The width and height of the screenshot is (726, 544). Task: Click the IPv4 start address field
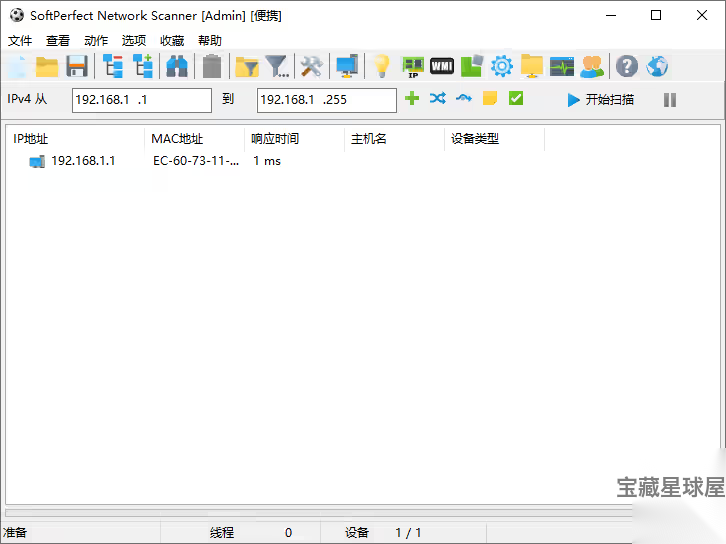(142, 100)
